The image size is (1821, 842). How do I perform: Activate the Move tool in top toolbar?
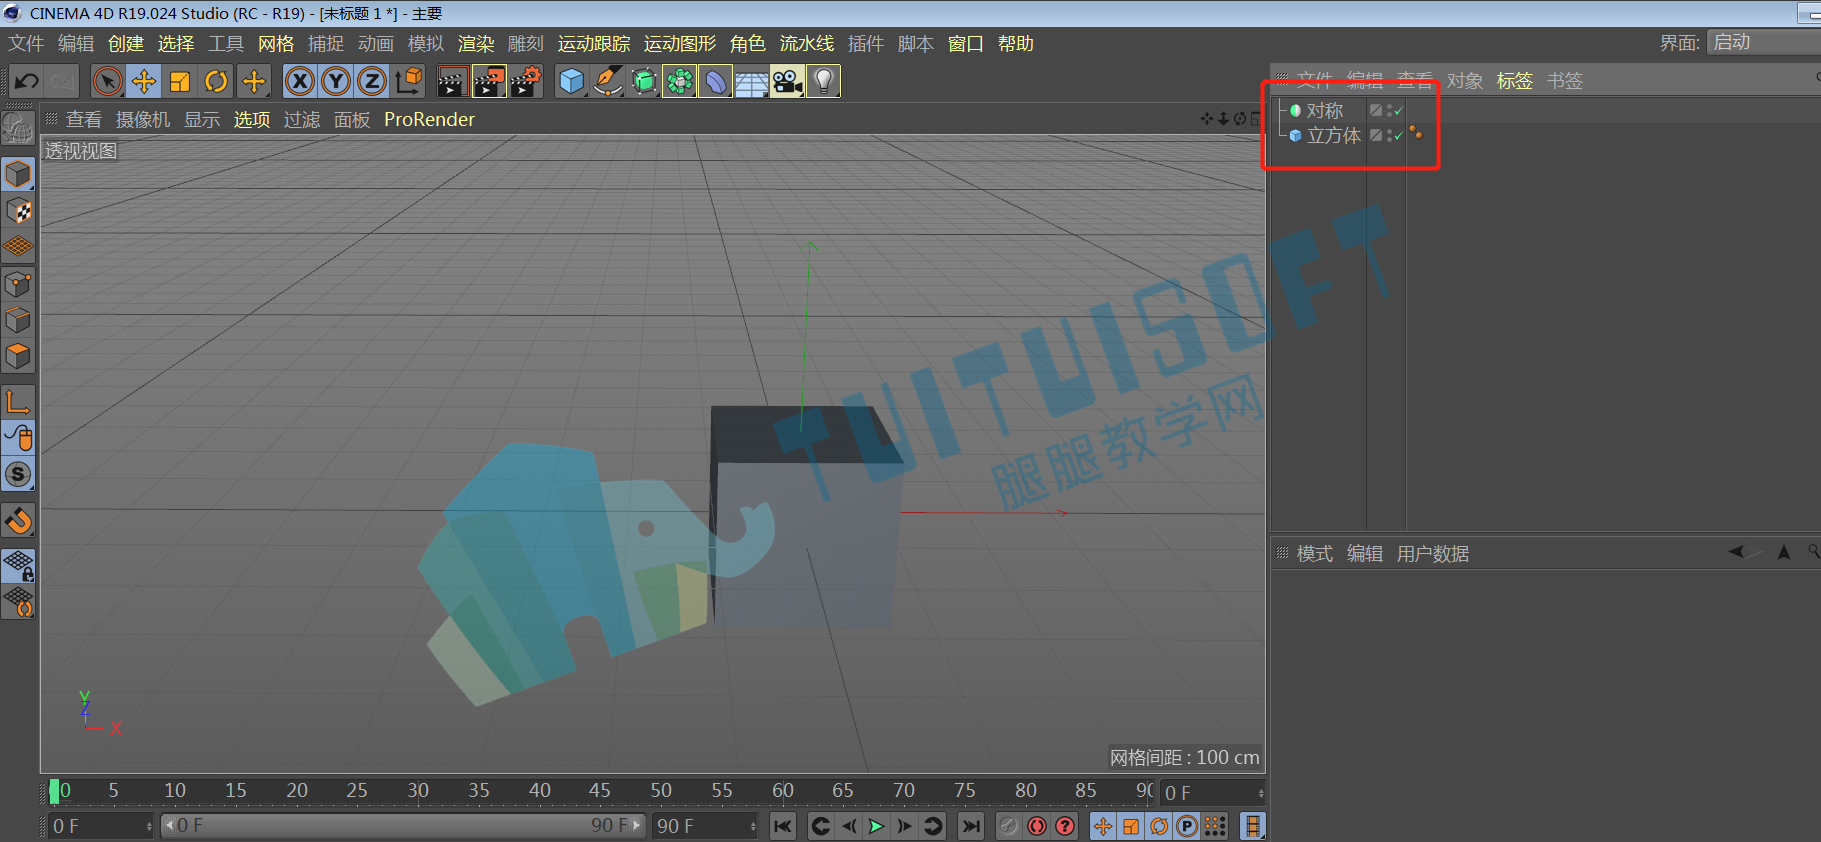[x=144, y=81]
